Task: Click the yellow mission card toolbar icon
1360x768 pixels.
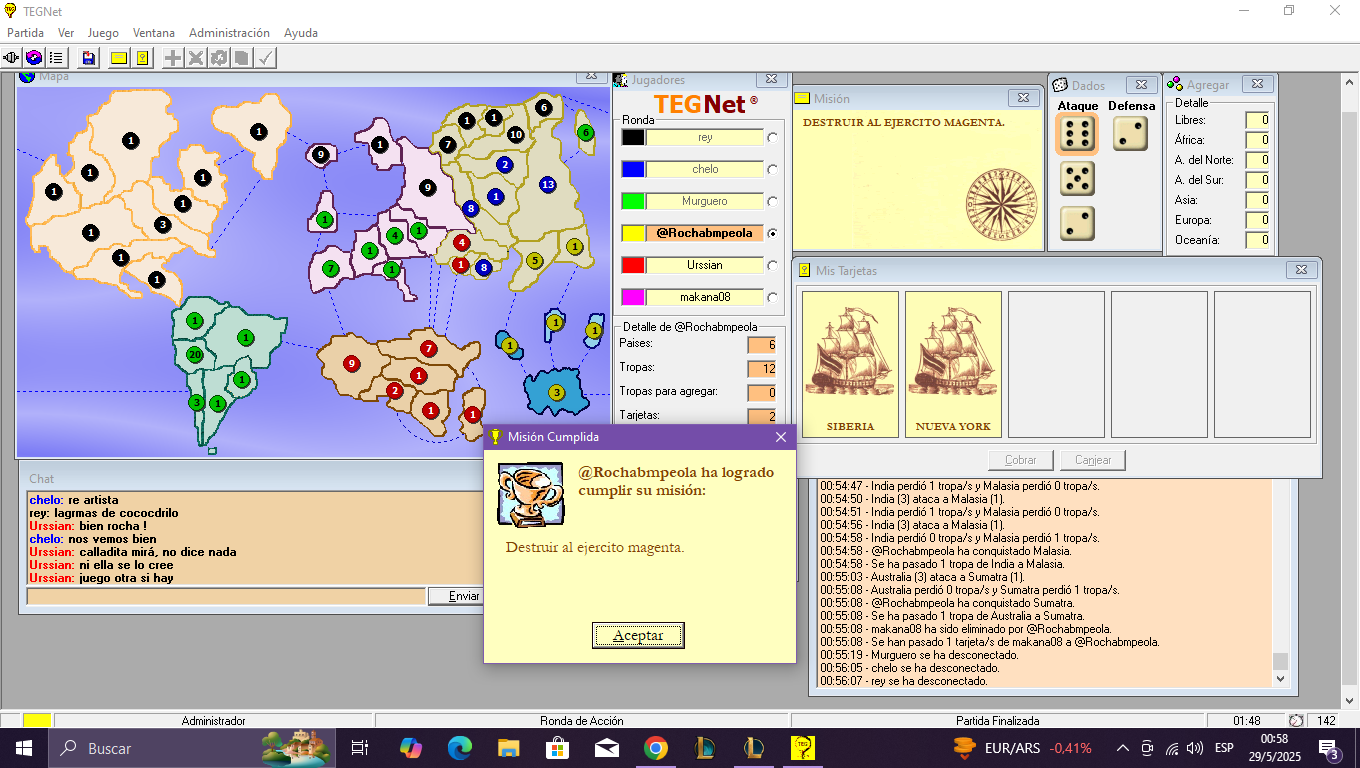Action: [143, 58]
